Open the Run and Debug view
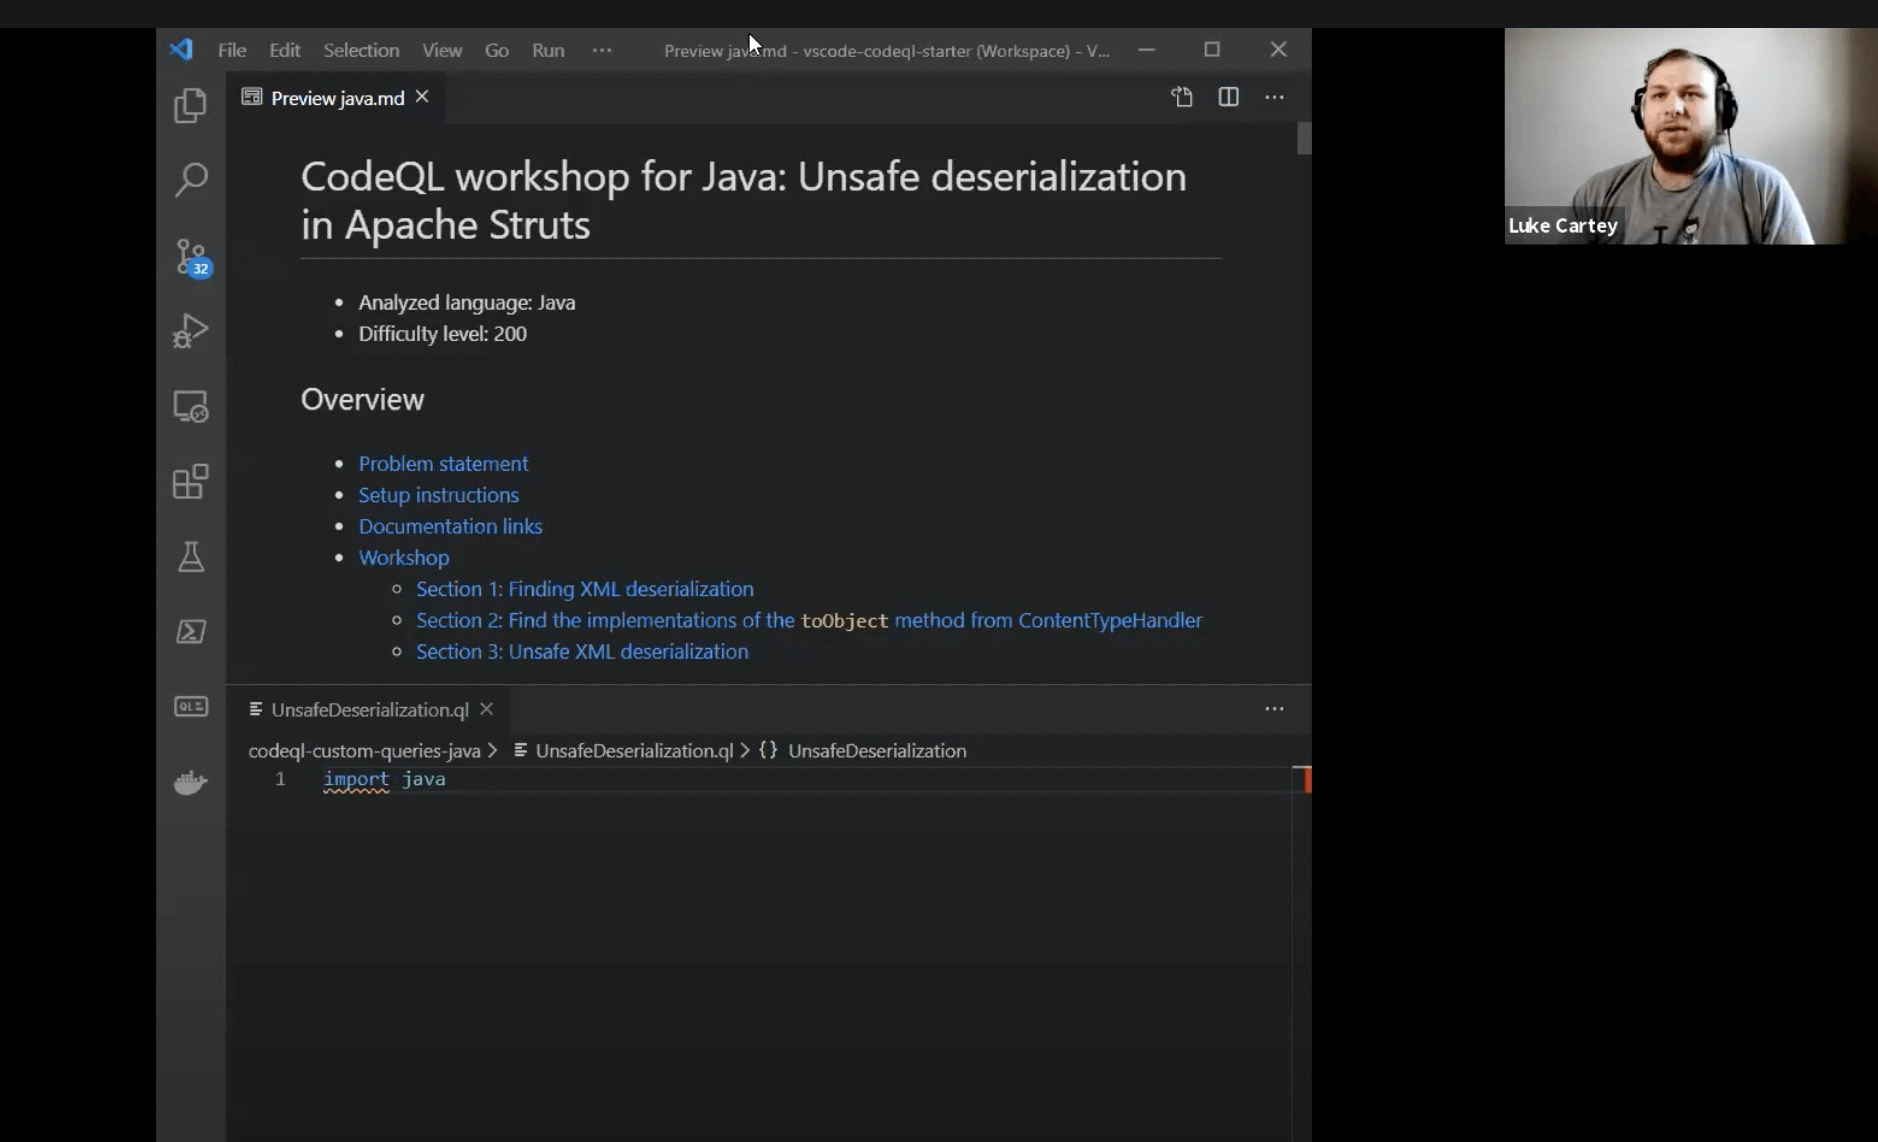Image resolution: width=1878 pixels, height=1142 pixels. [x=190, y=331]
